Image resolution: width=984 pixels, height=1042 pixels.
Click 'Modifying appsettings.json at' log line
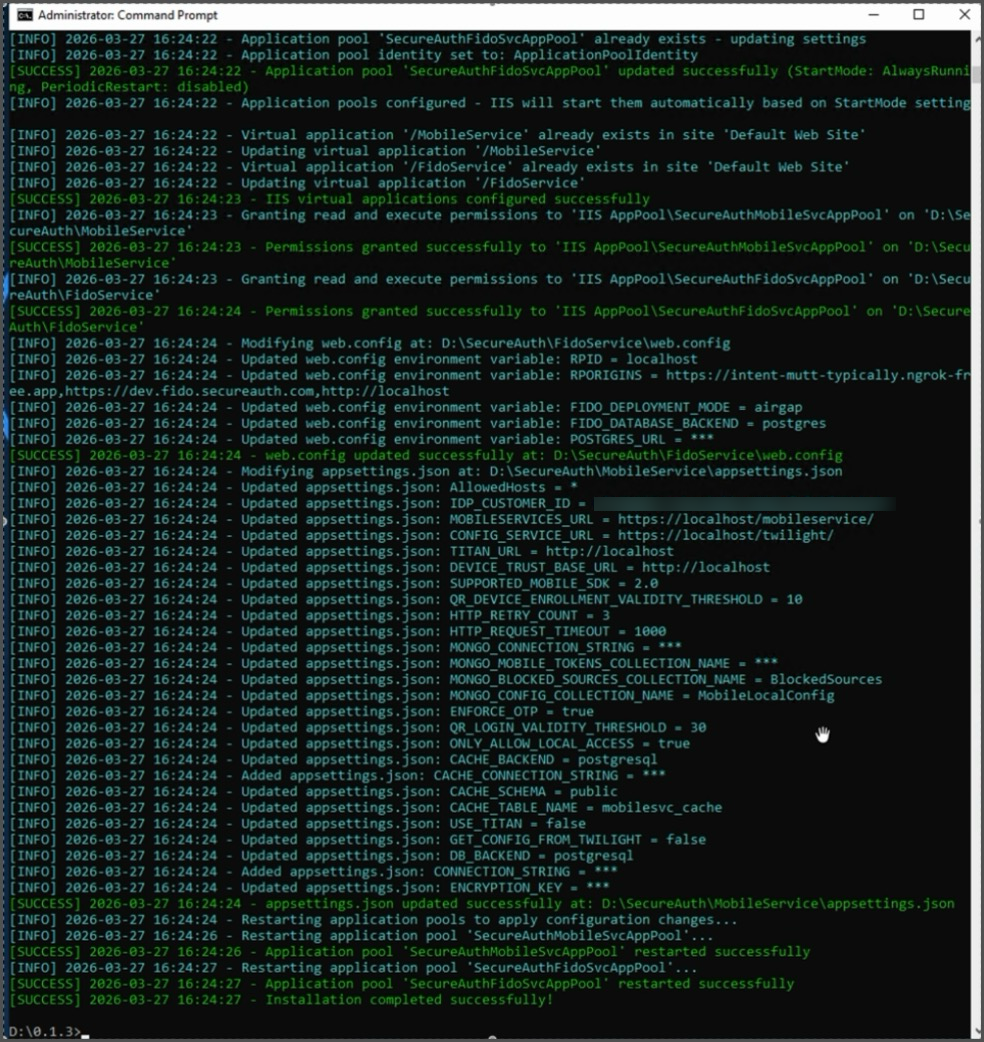click(x=426, y=471)
